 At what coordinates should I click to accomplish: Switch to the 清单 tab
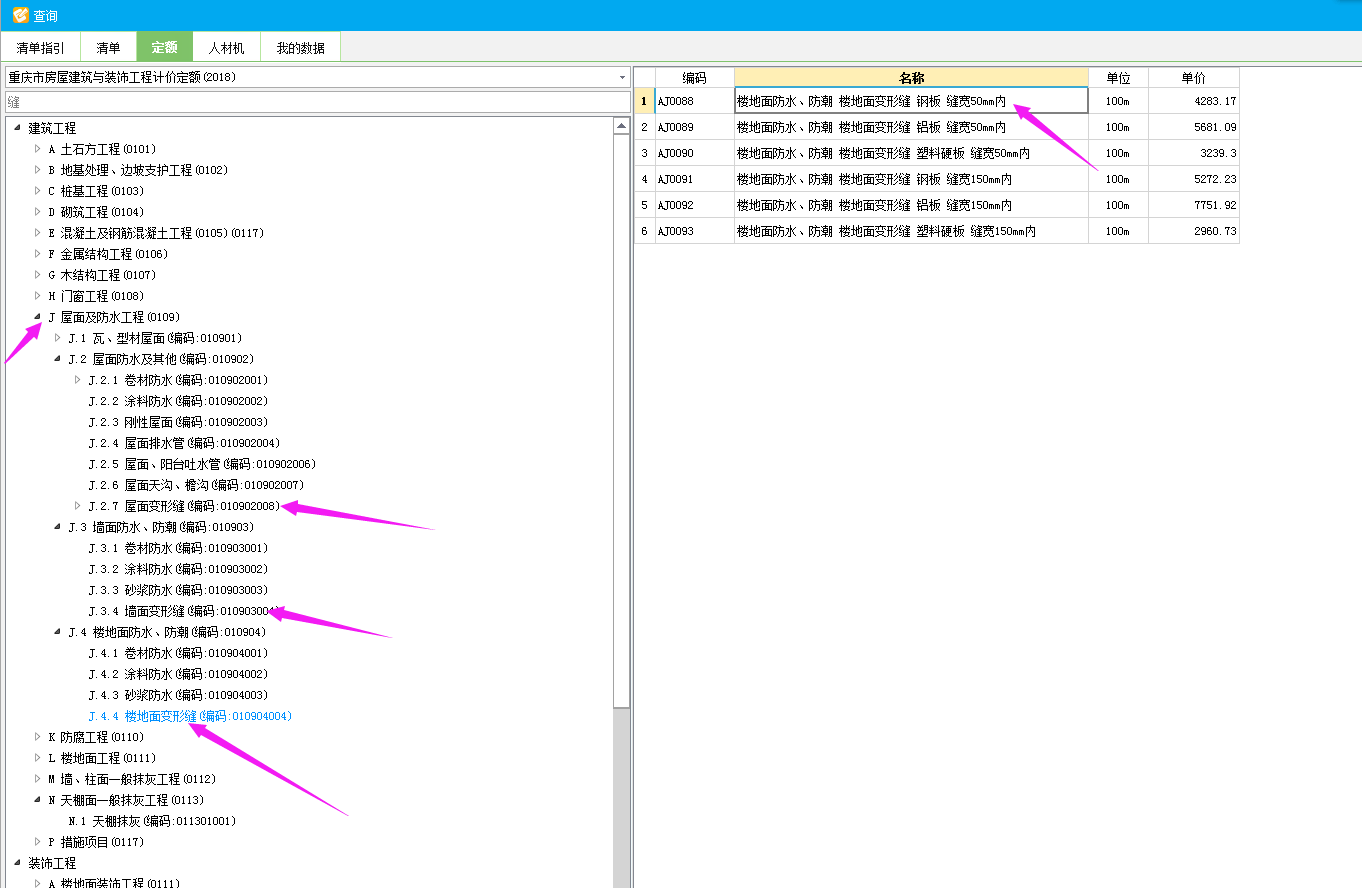(108, 47)
